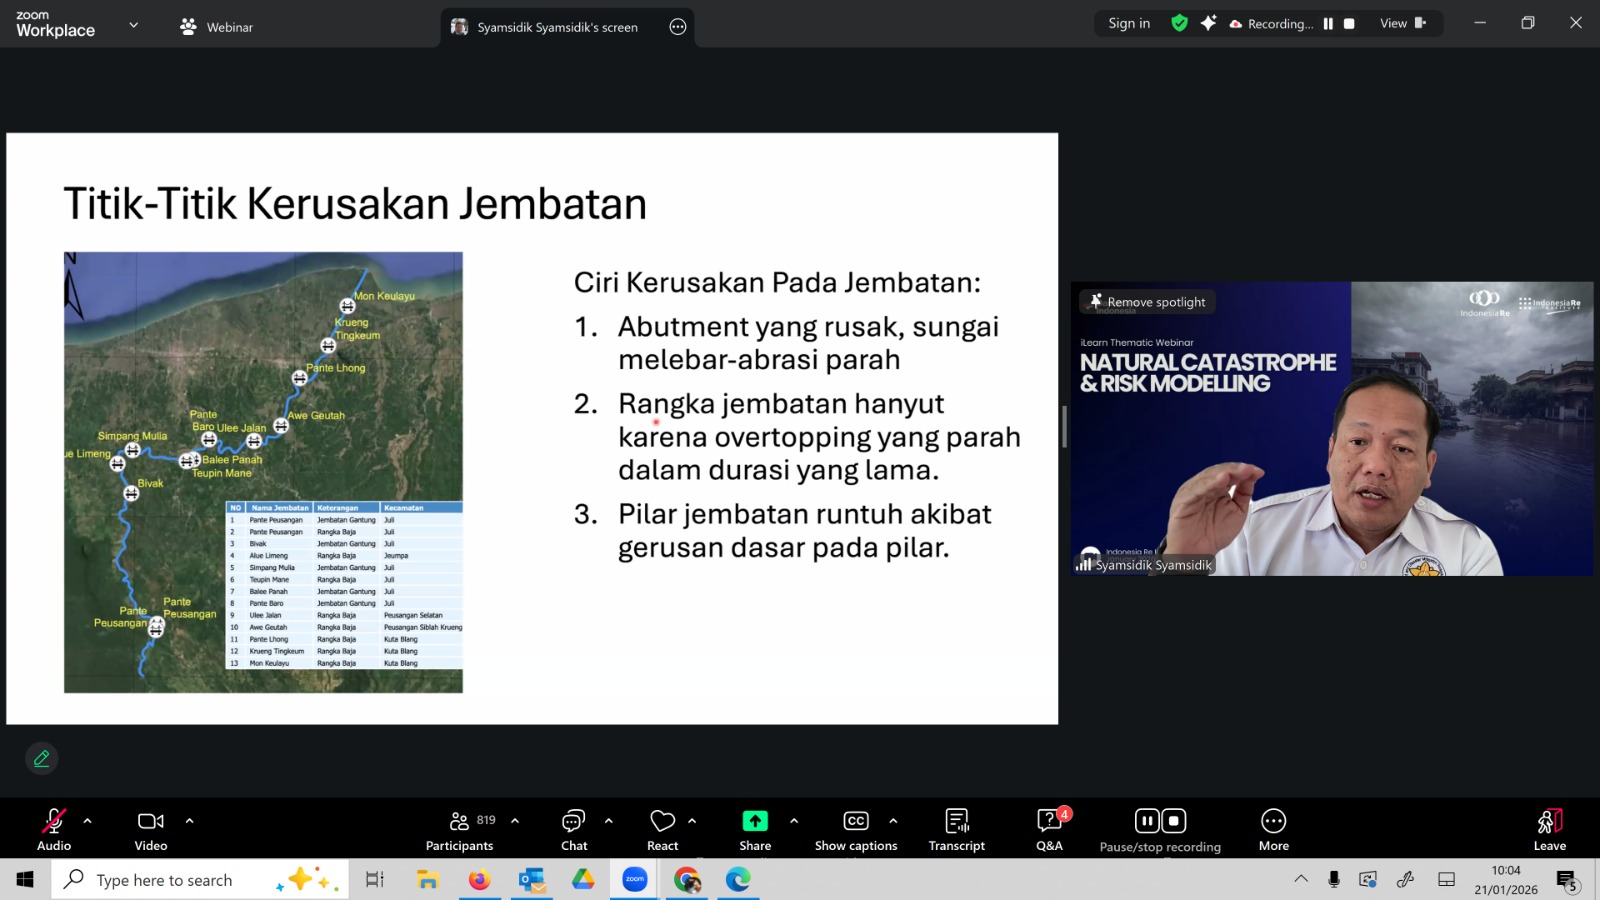Select the Syamsidik's screen share tab
The width and height of the screenshot is (1600, 900).
[557, 27]
